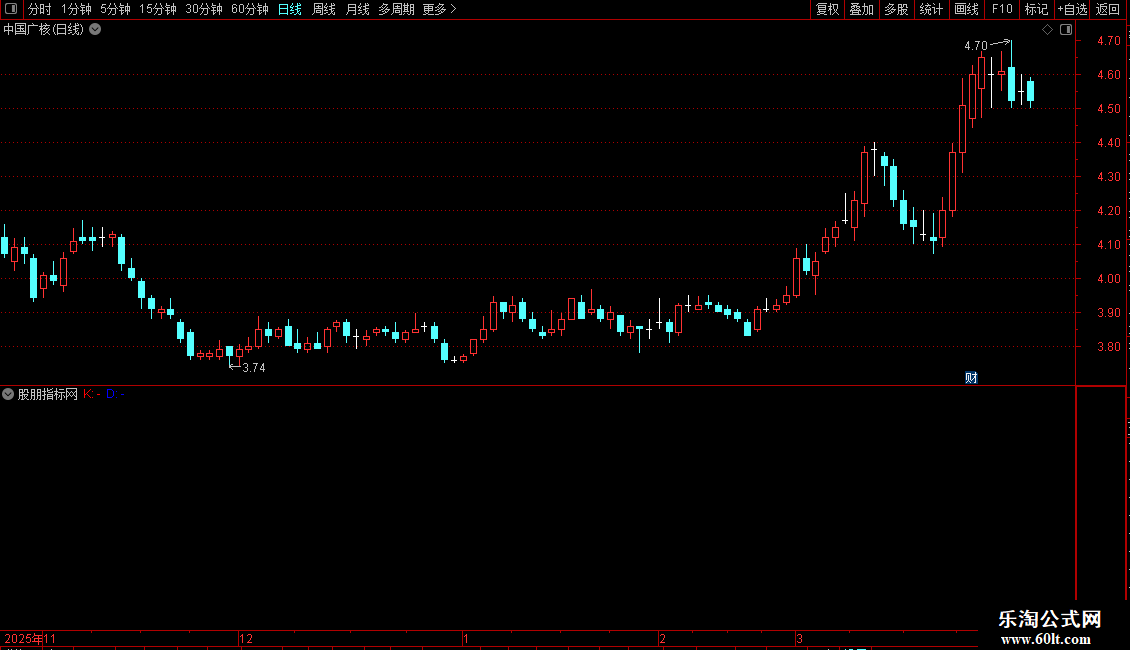
Task: Click the 复权 adjustment button
Action: (827, 9)
